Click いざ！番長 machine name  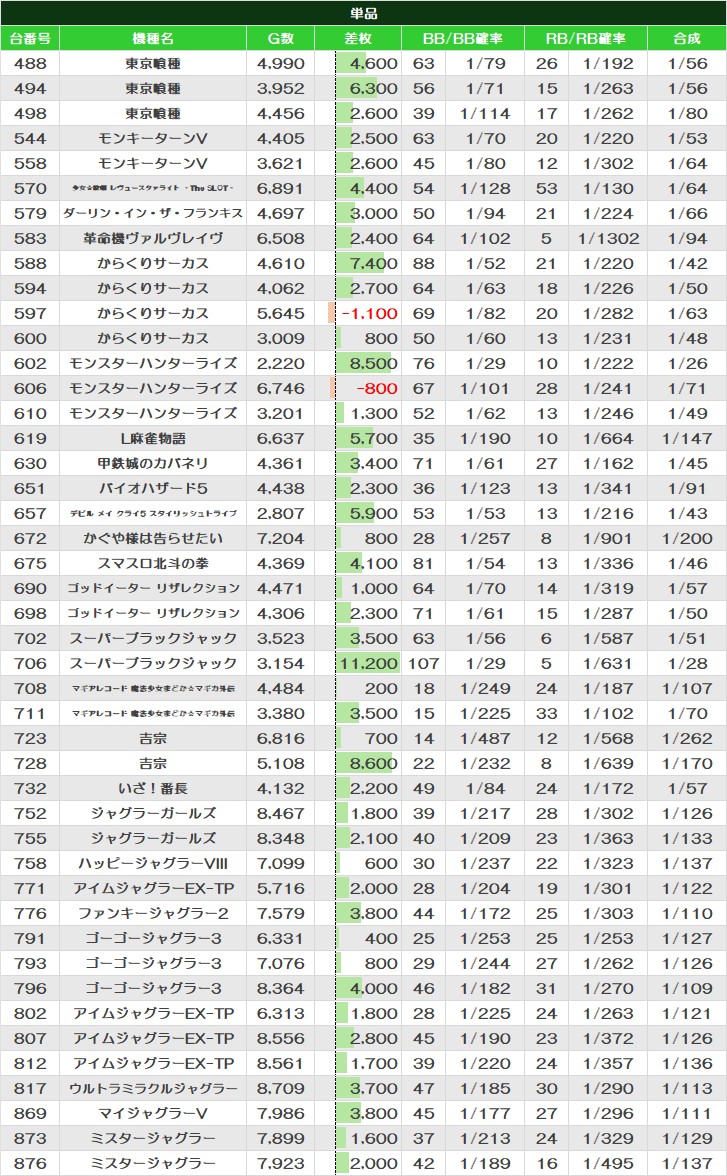point(153,788)
